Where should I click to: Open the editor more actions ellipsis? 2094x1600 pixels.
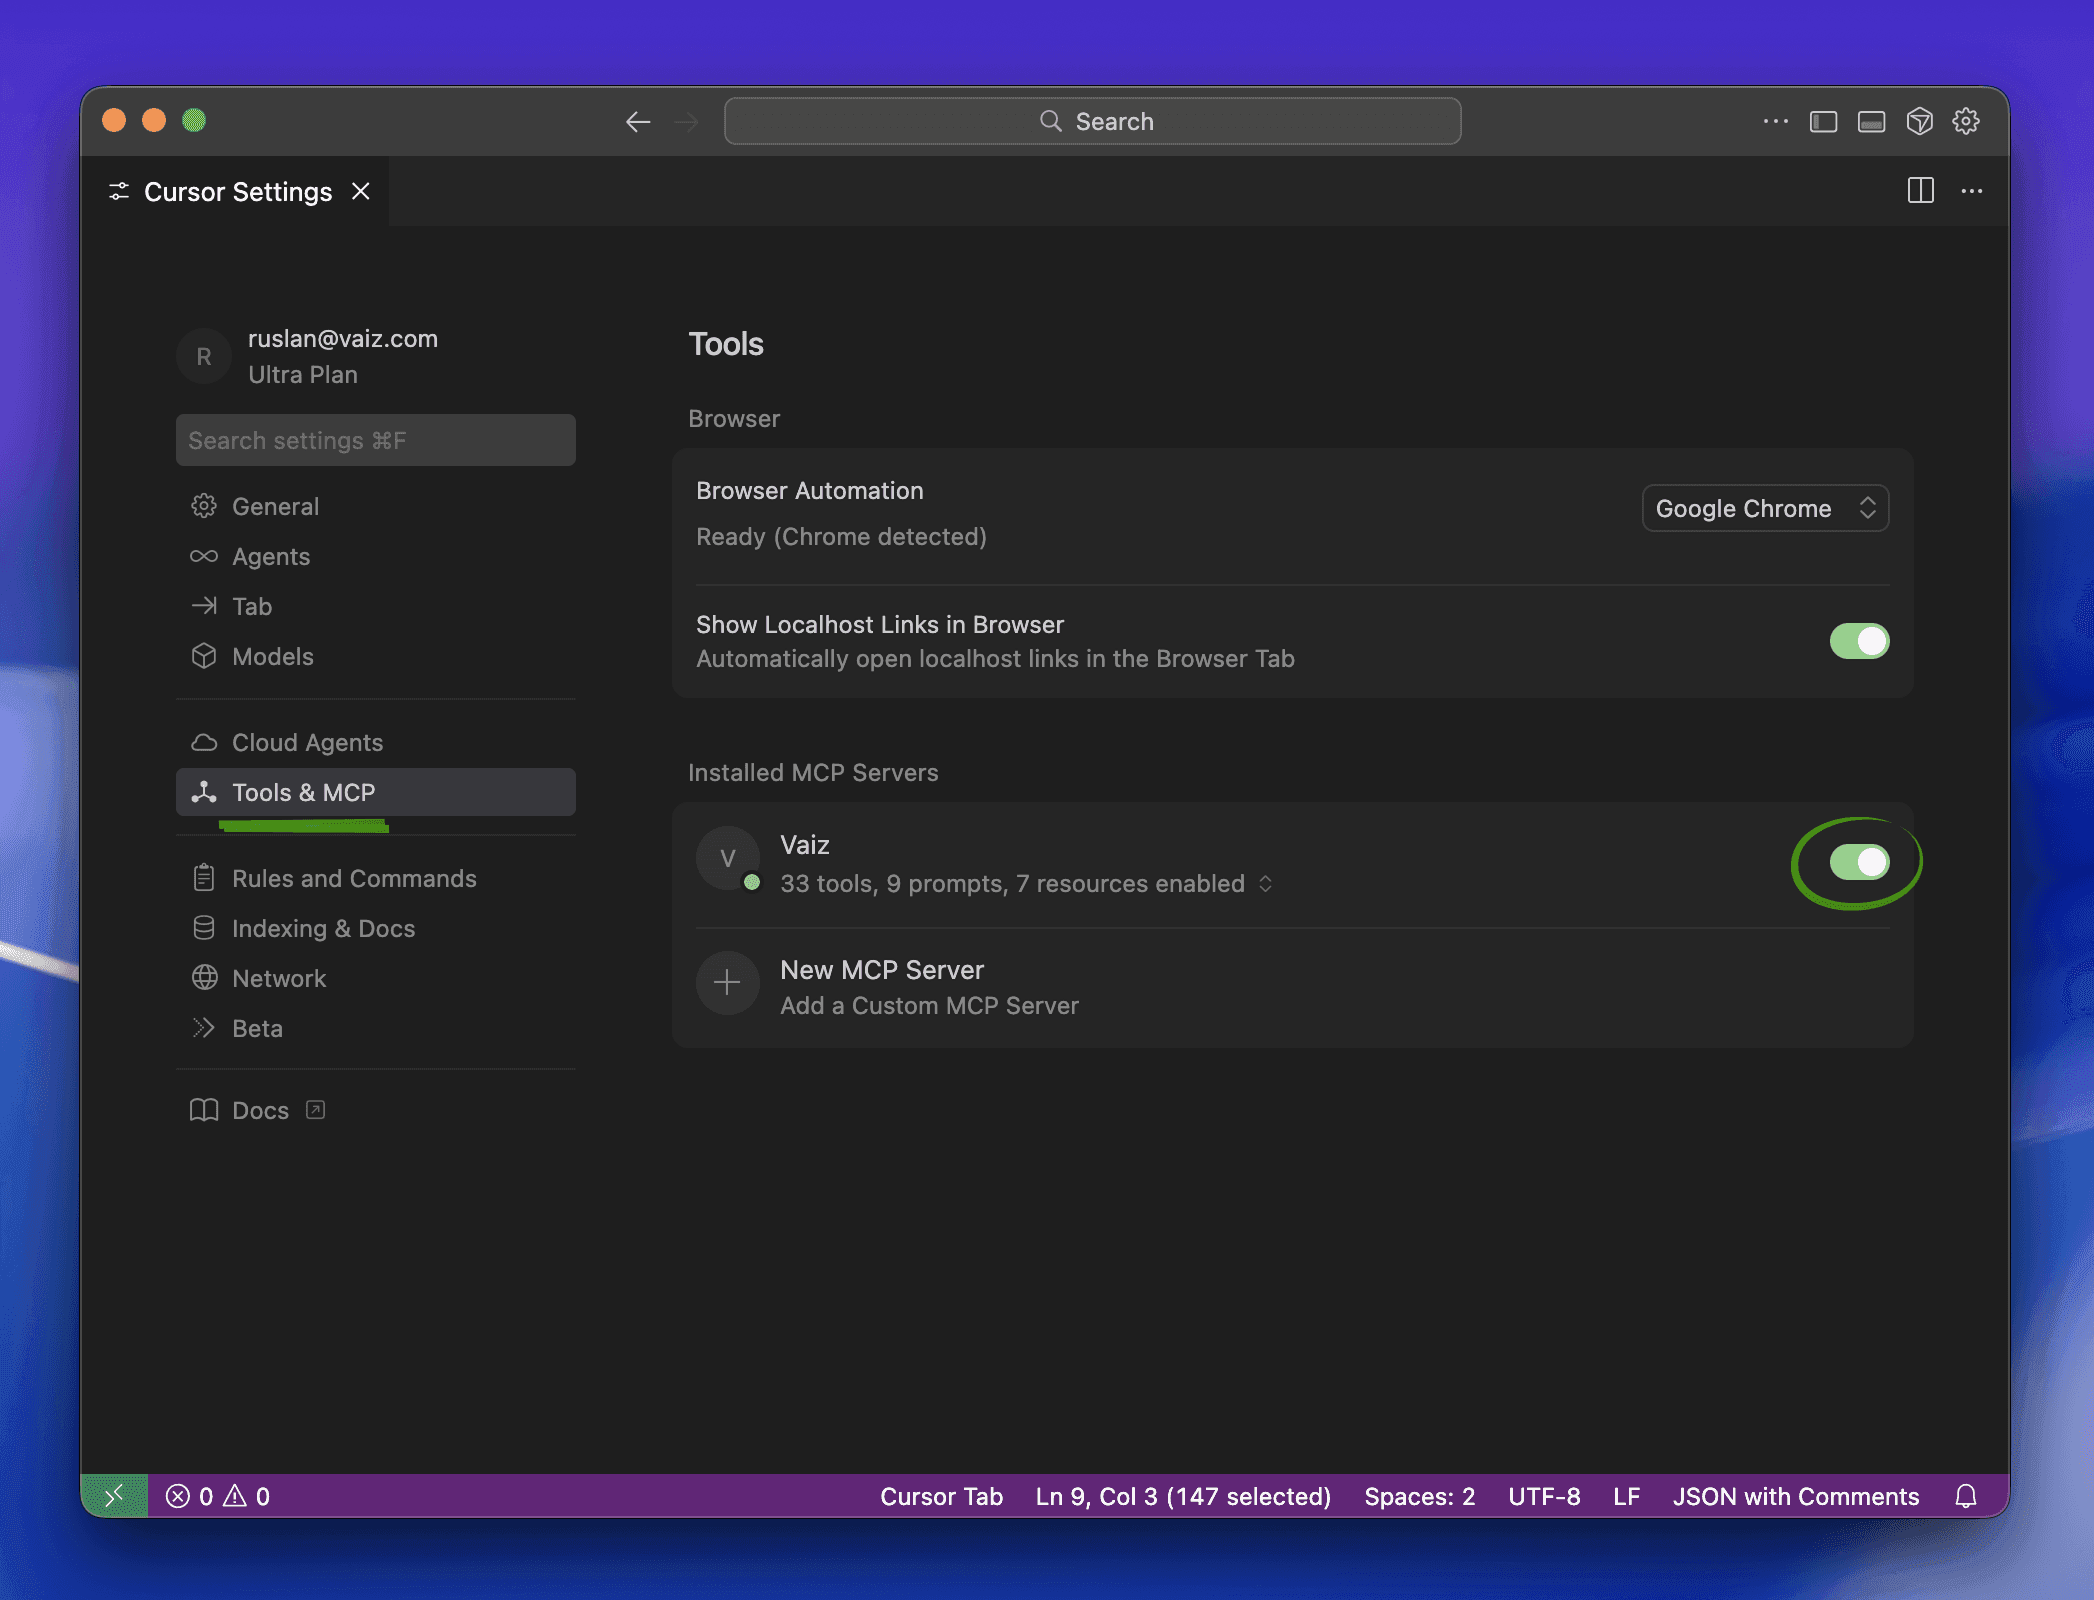coord(1971,191)
